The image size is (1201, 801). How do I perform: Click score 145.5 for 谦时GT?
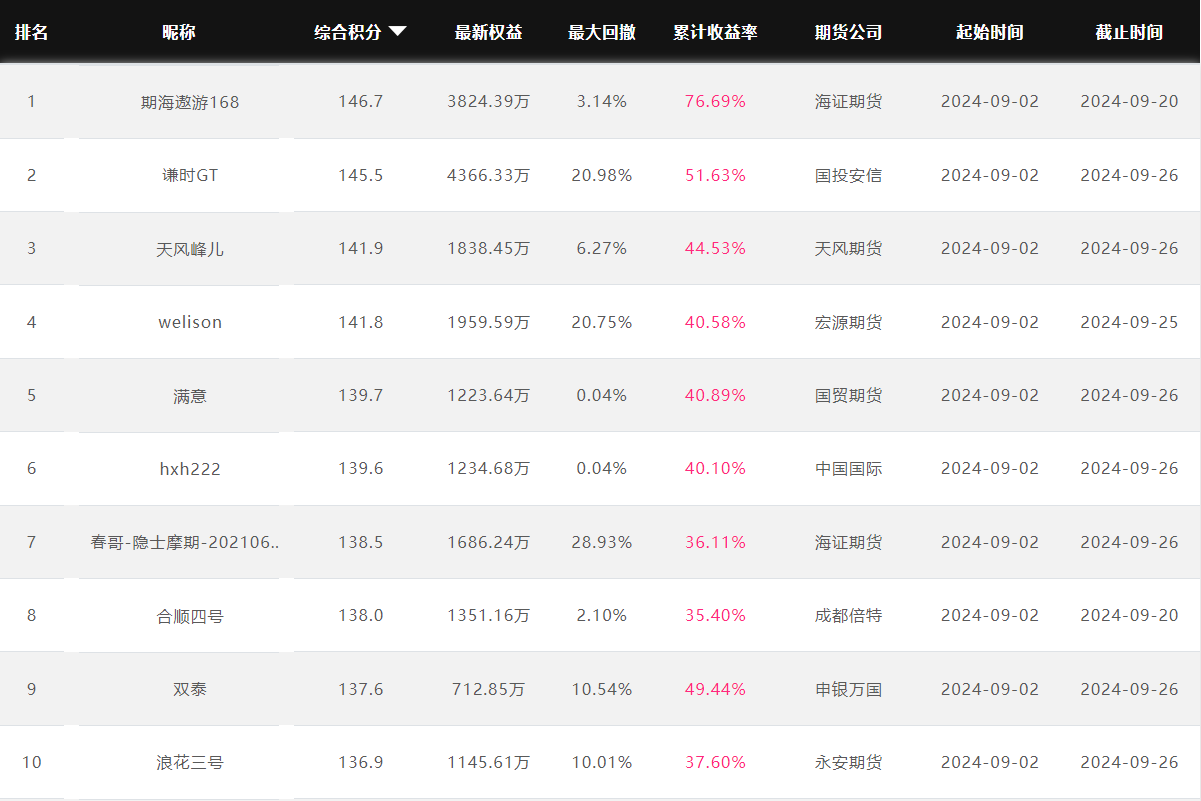tap(360, 175)
